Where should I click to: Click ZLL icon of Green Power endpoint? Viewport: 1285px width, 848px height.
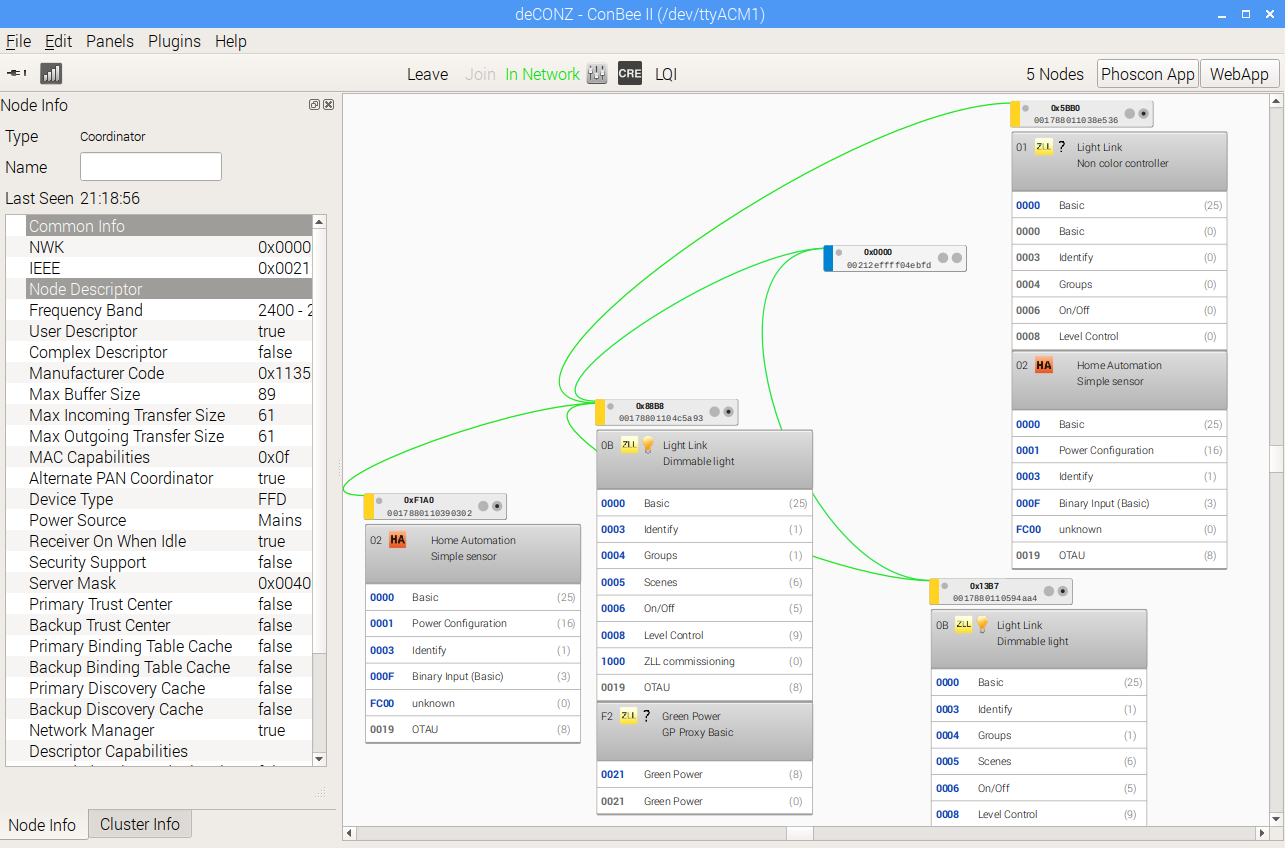(x=629, y=716)
